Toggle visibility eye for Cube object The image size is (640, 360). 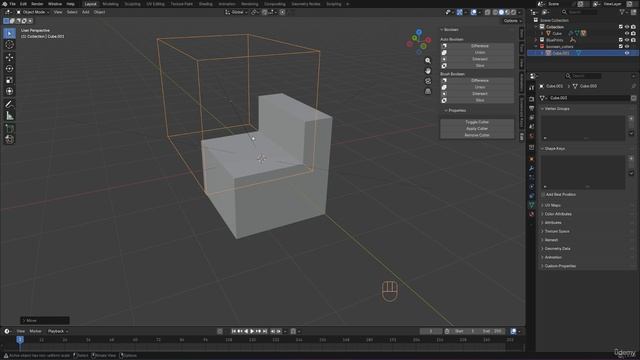627,33
